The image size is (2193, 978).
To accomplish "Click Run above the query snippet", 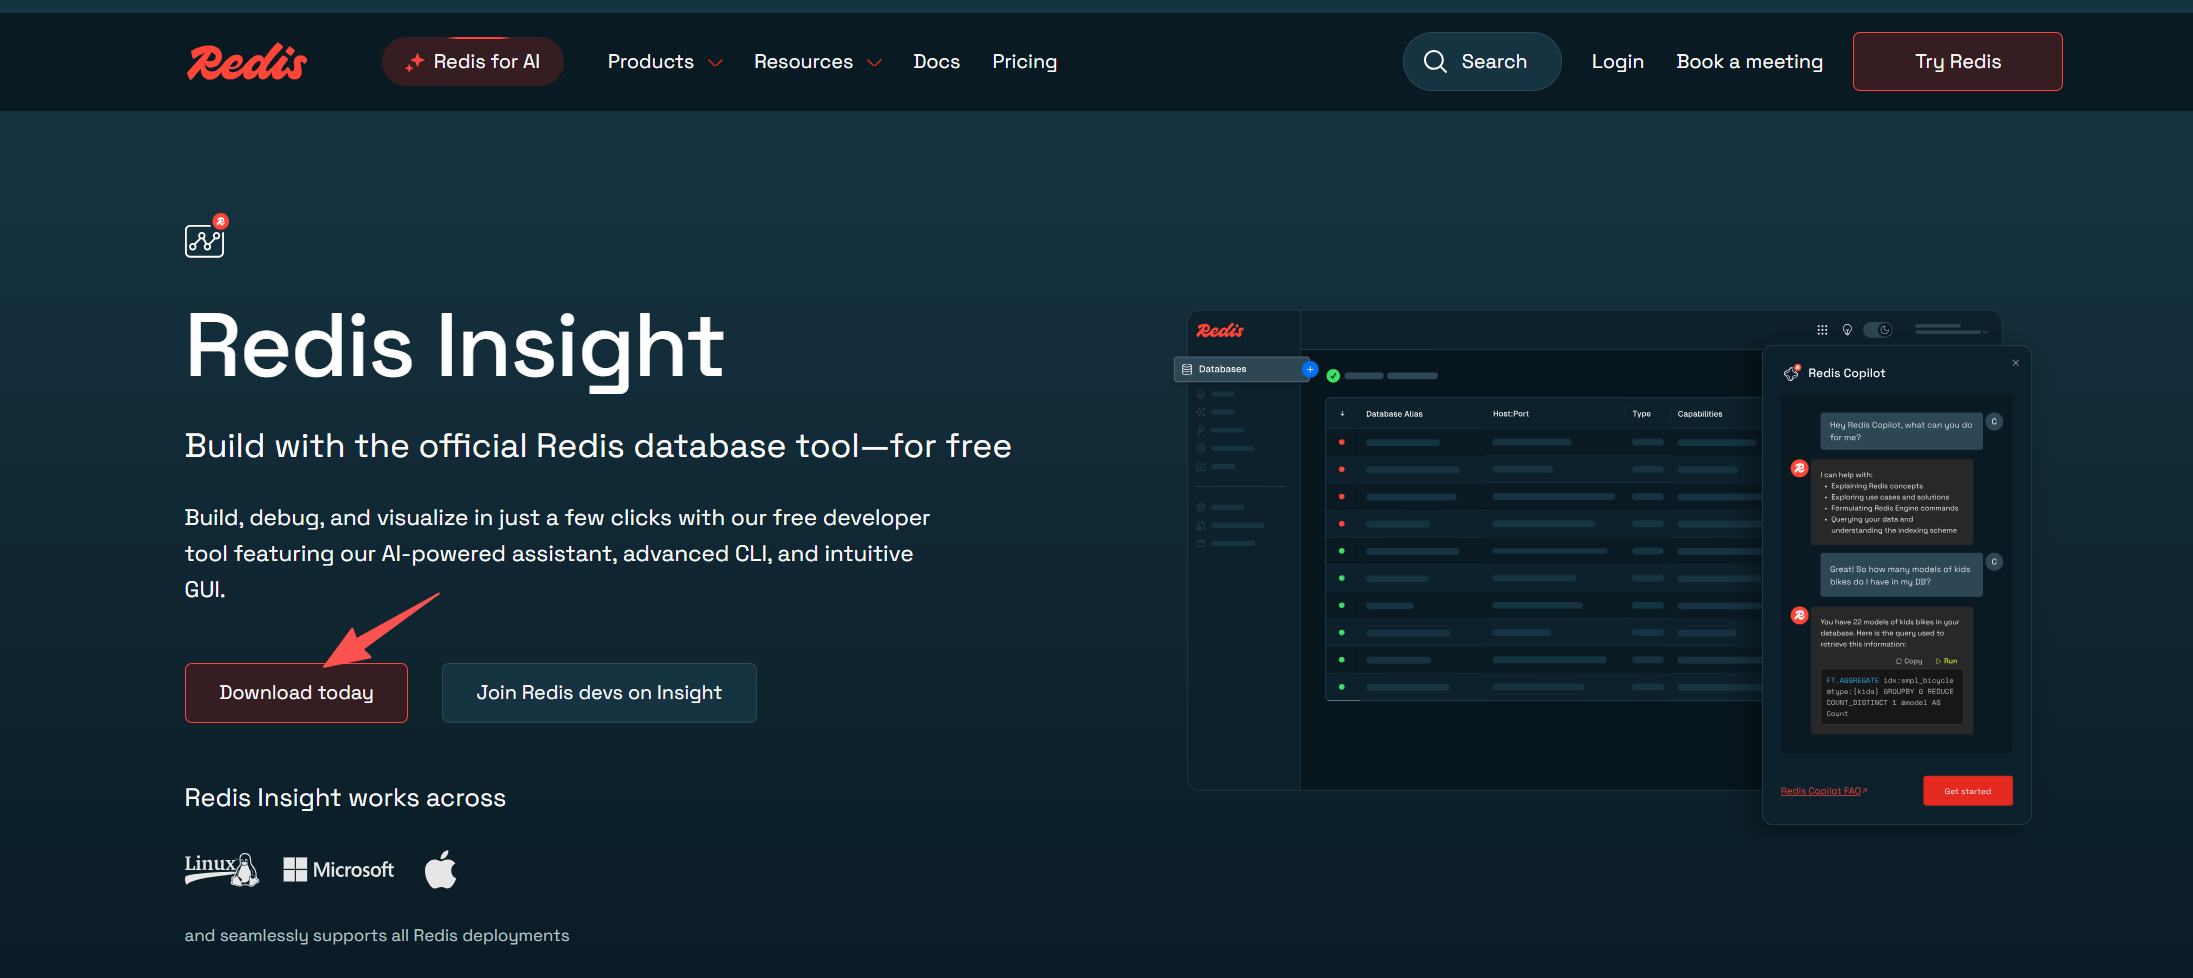I will pyautogui.click(x=1946, y=661).
